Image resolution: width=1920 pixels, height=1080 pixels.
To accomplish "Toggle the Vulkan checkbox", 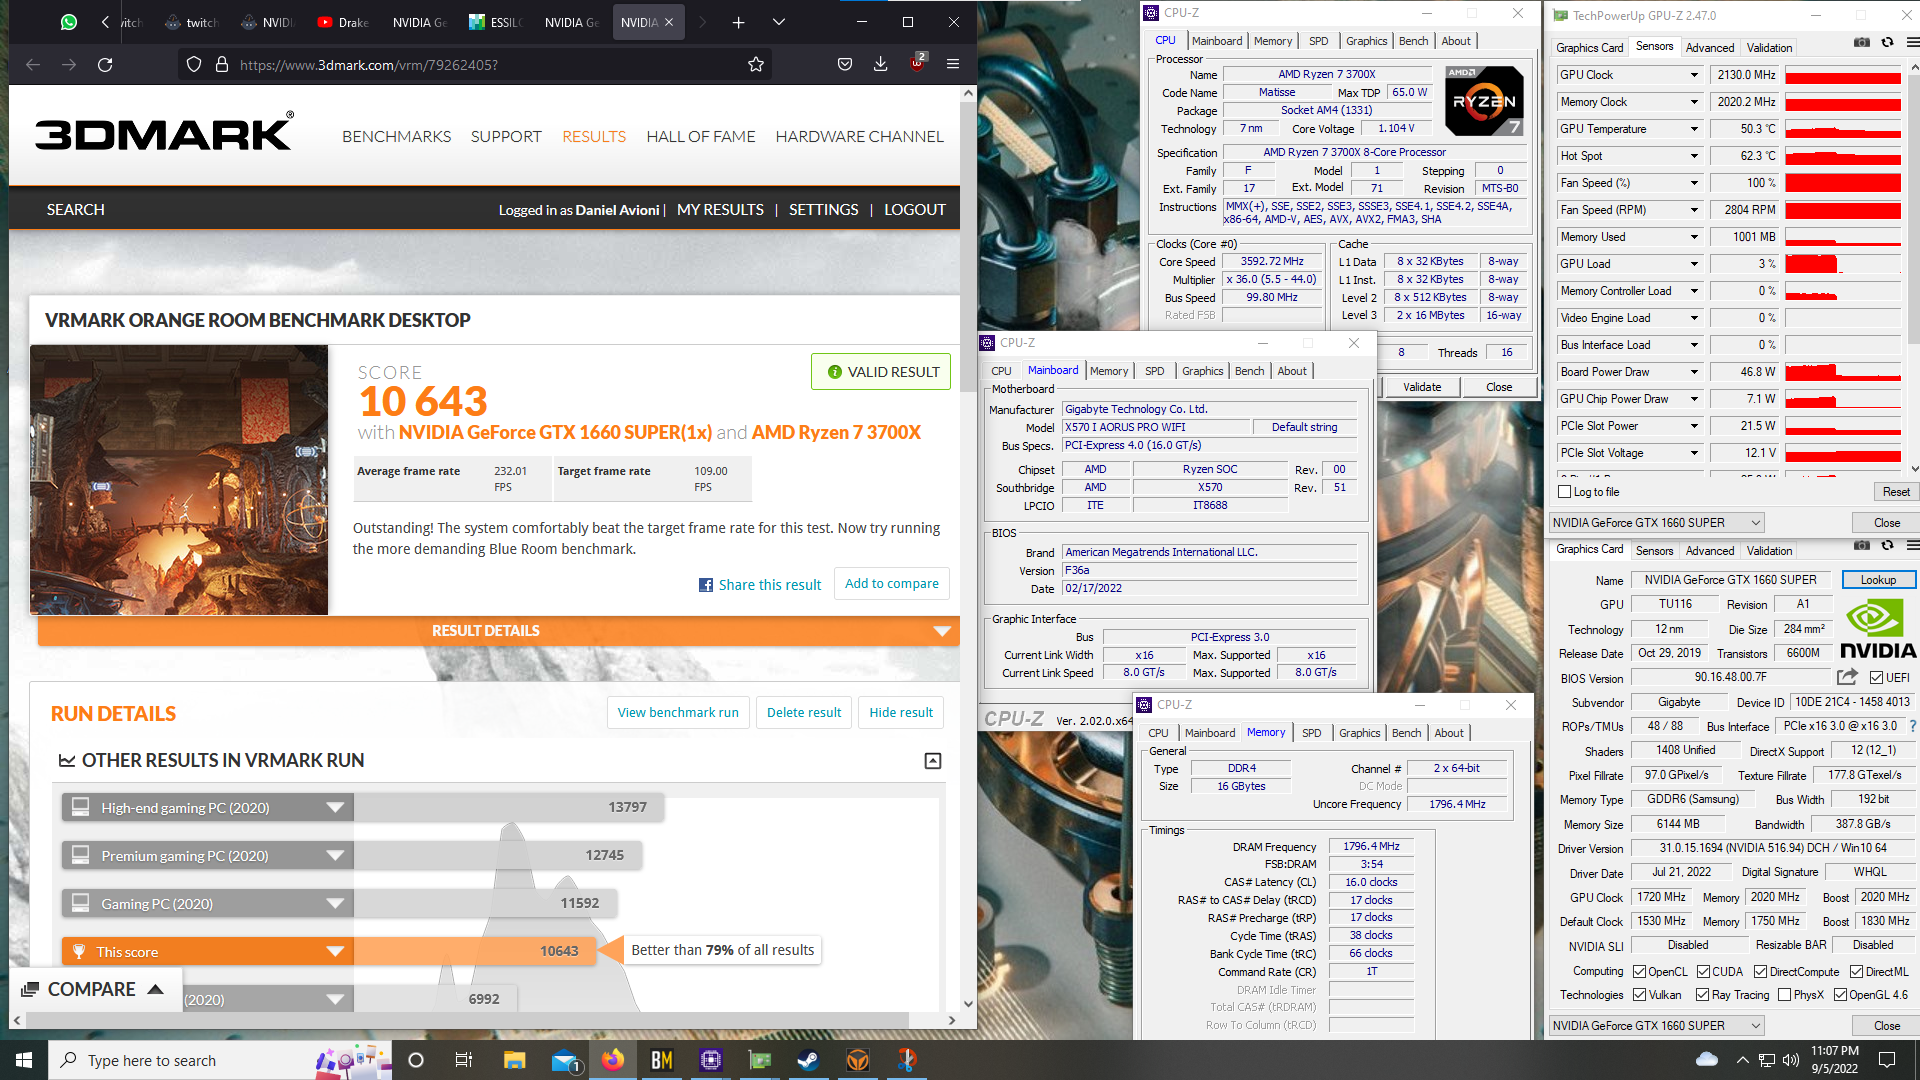I will (1639, 995).
